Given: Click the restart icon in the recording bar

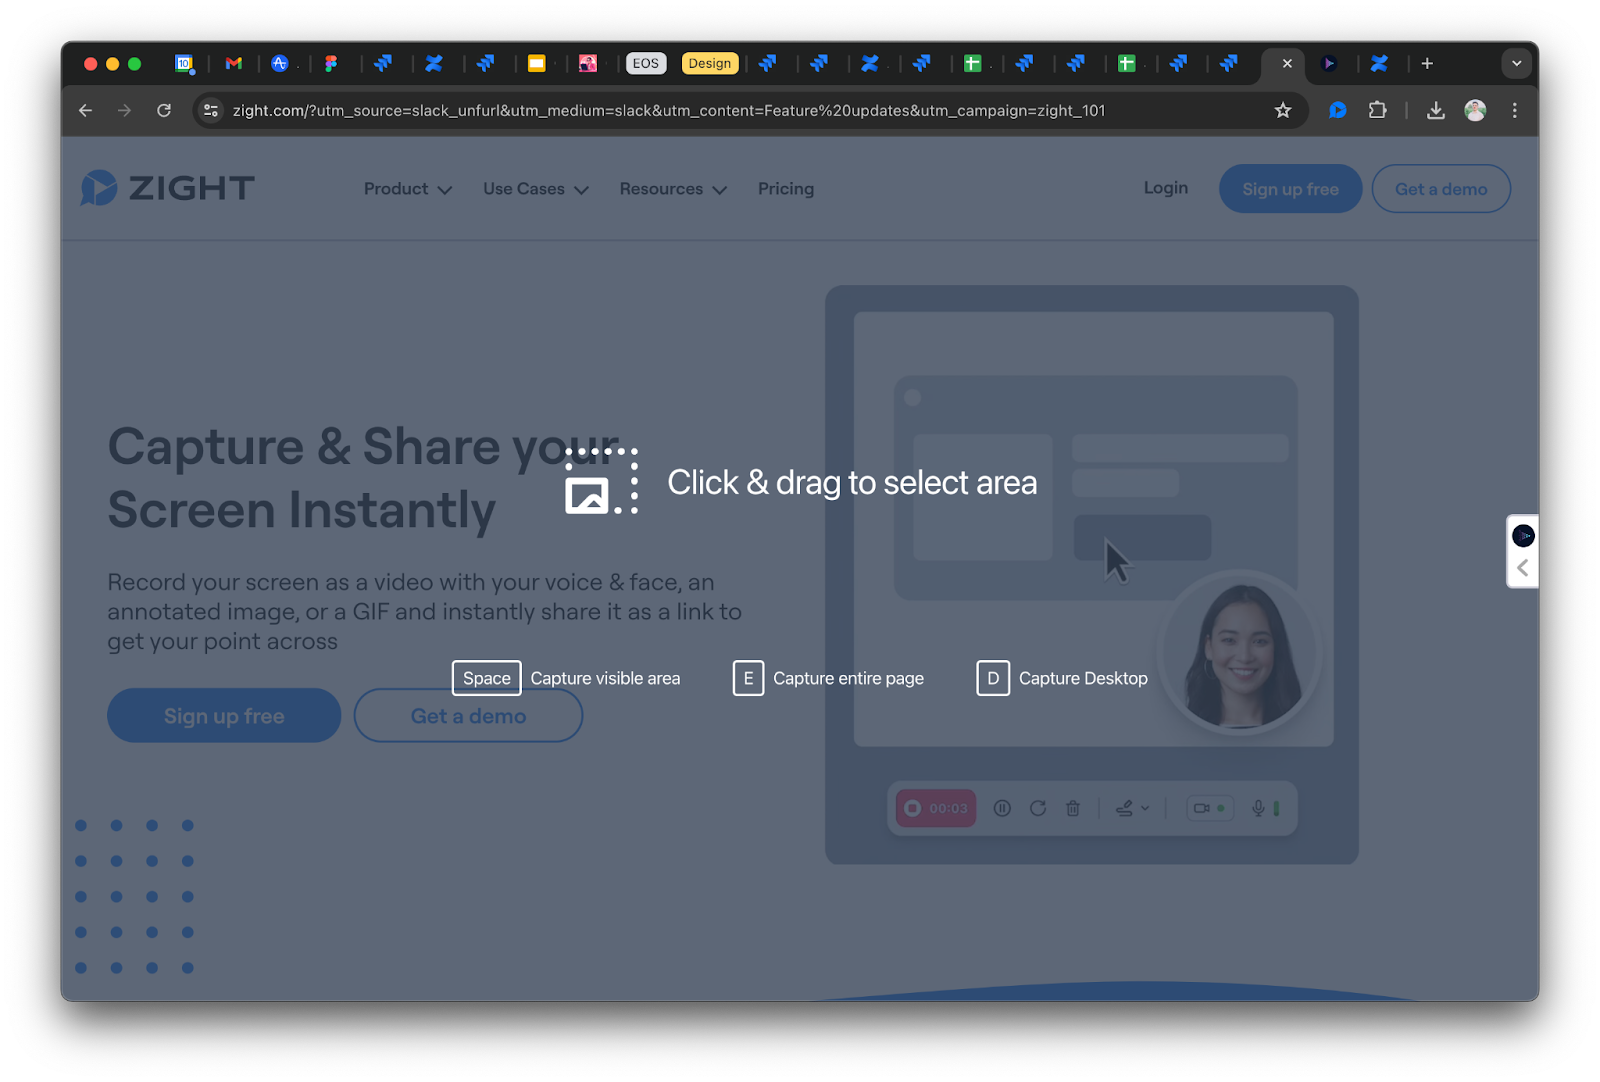Looking at the screenshot, I should click(1038, 808).
